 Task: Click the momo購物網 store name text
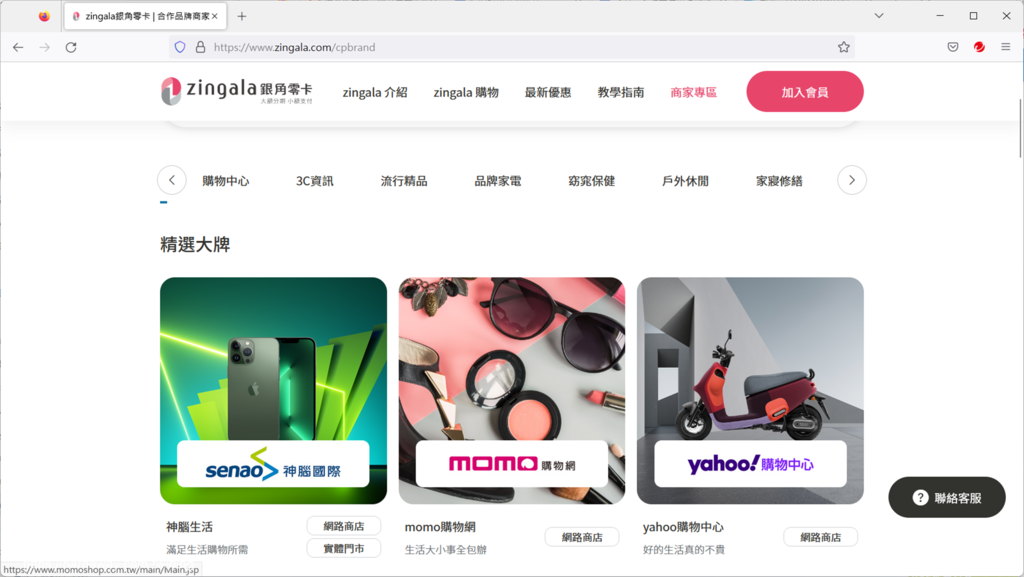click(x=440, y=527)
